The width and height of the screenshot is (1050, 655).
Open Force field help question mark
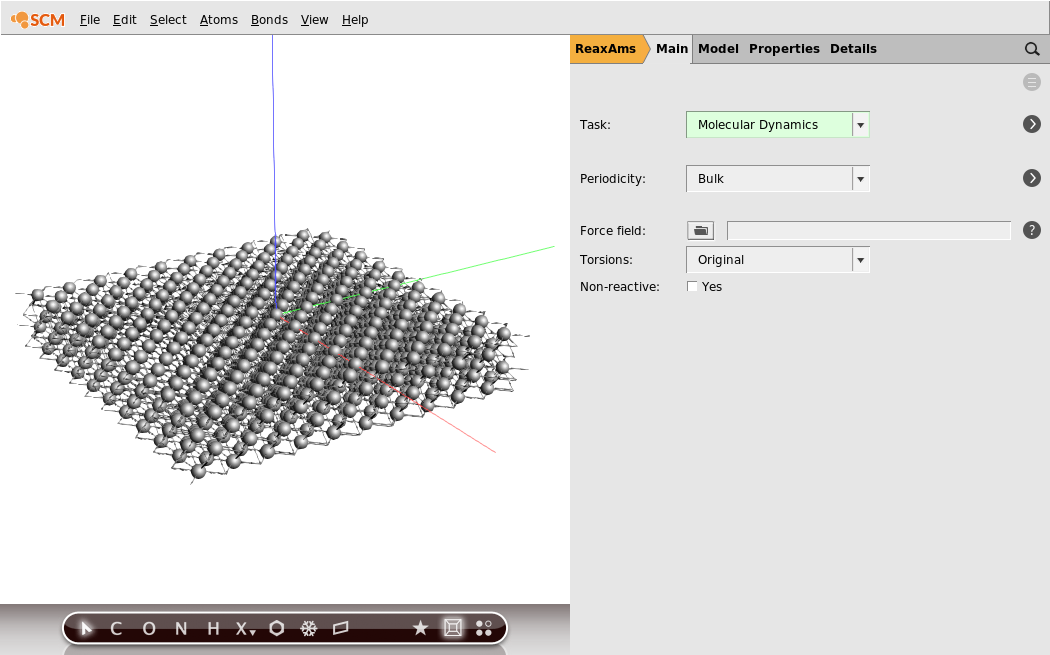click(x=1032, y=230)
